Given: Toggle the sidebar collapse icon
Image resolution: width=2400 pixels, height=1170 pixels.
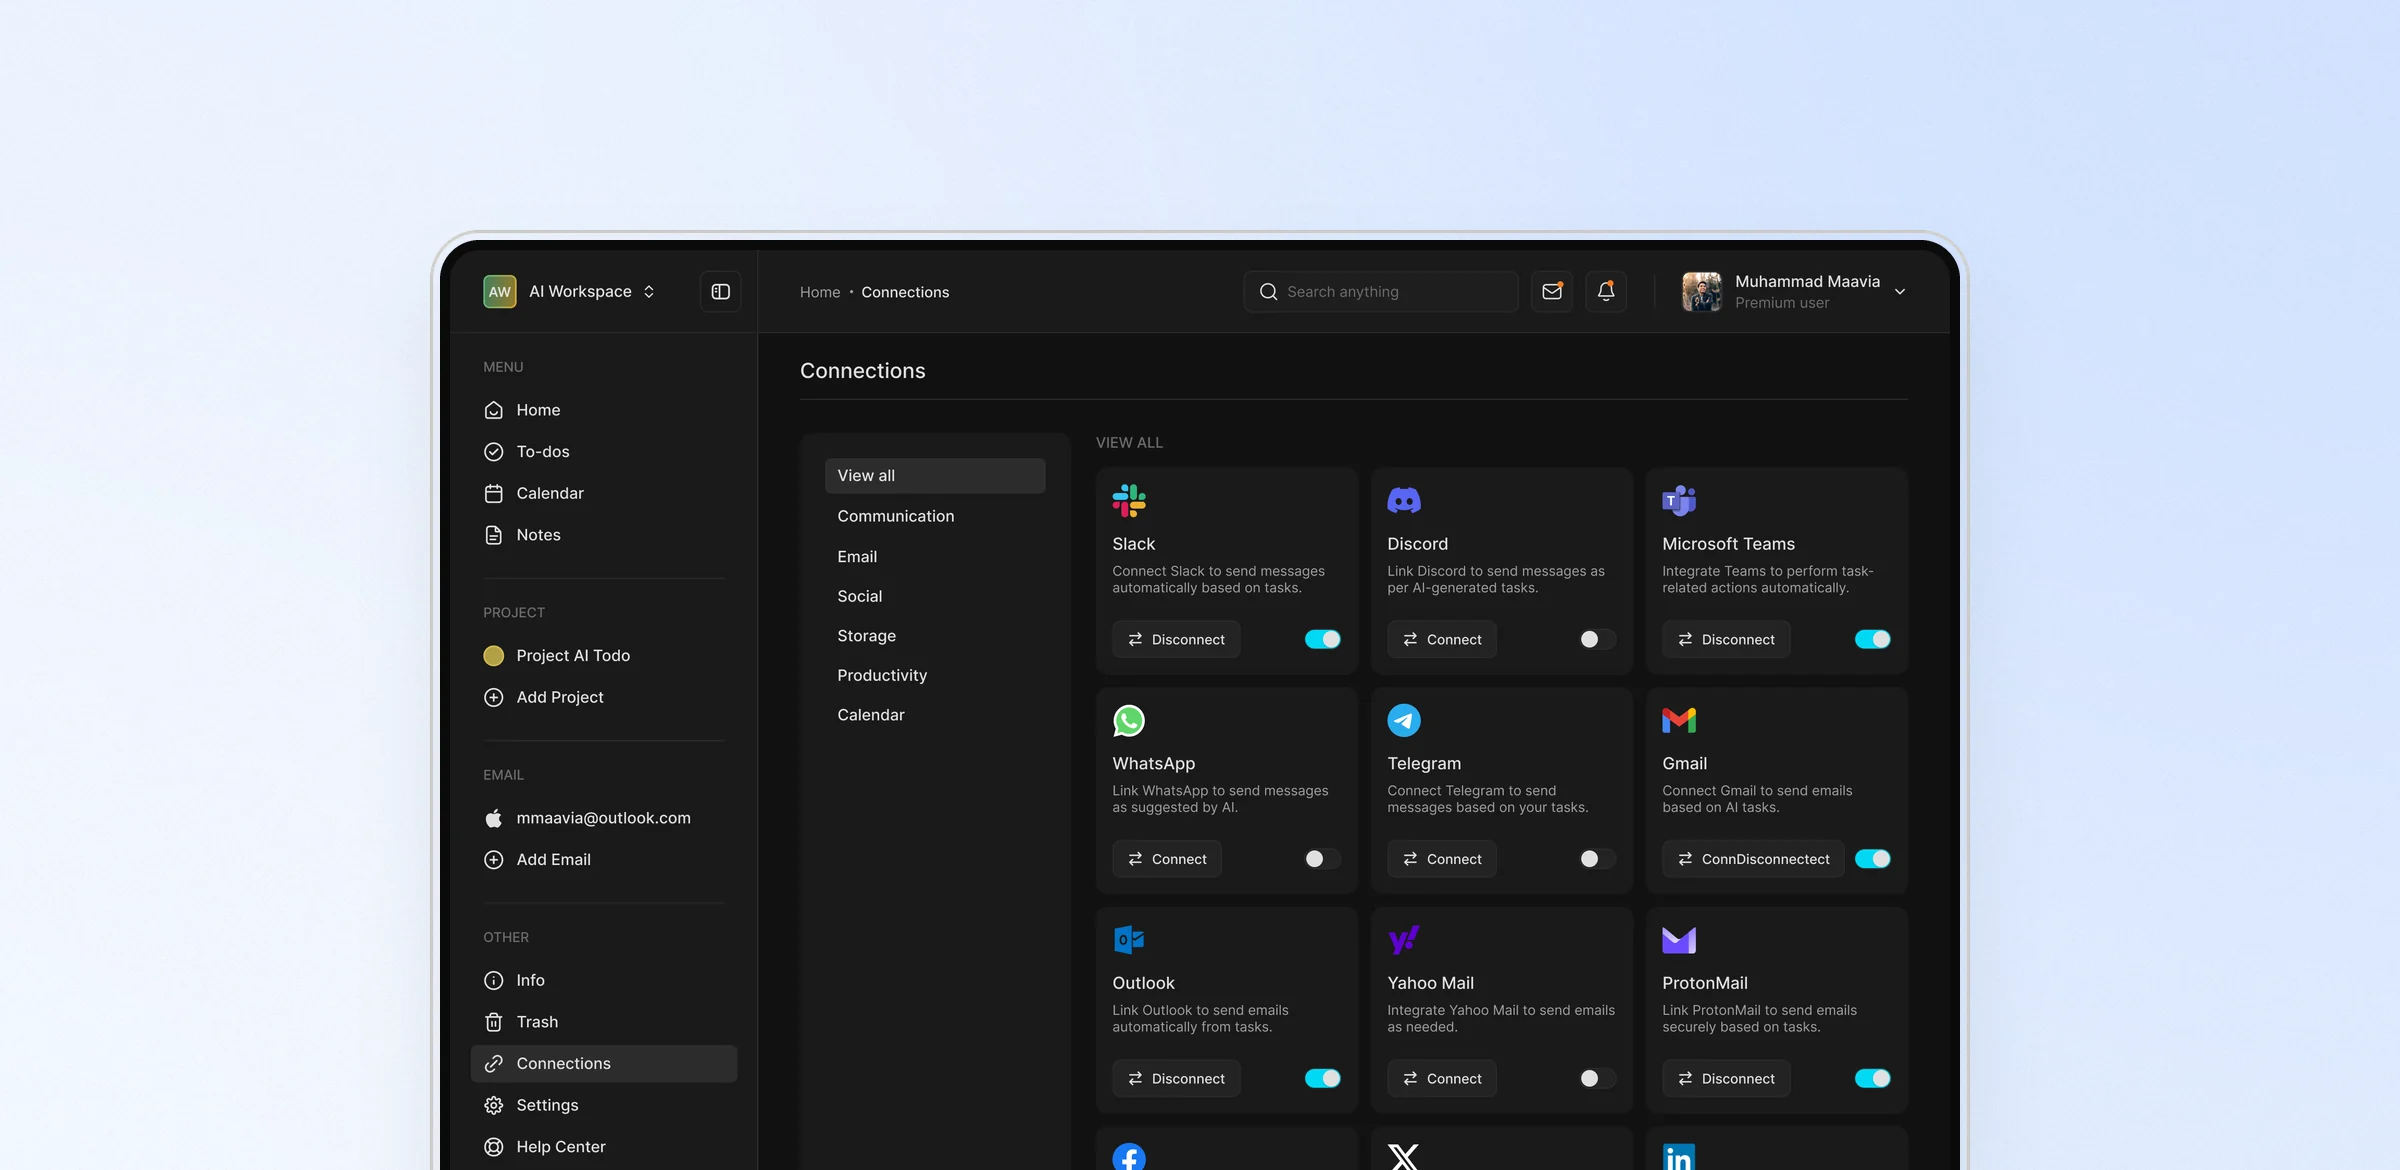Looking at the screenshot, I should point(720,292).
